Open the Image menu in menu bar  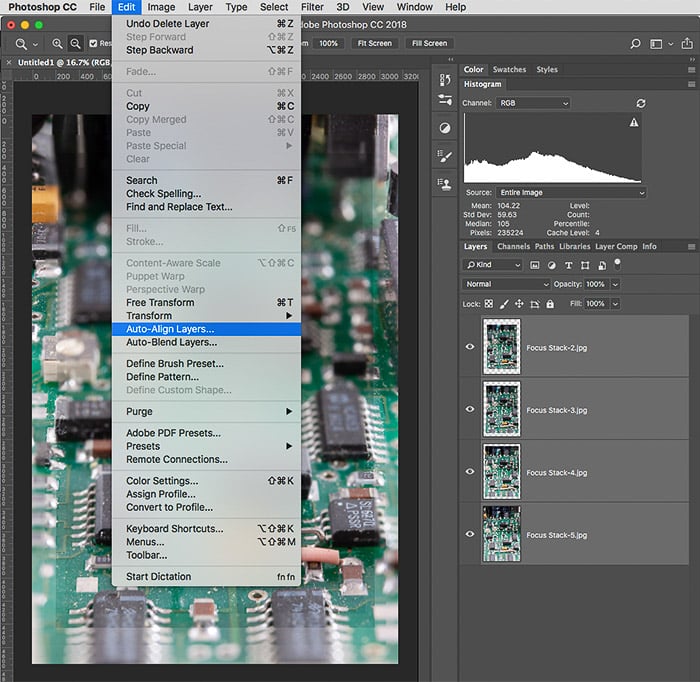[x=161, y=7]
